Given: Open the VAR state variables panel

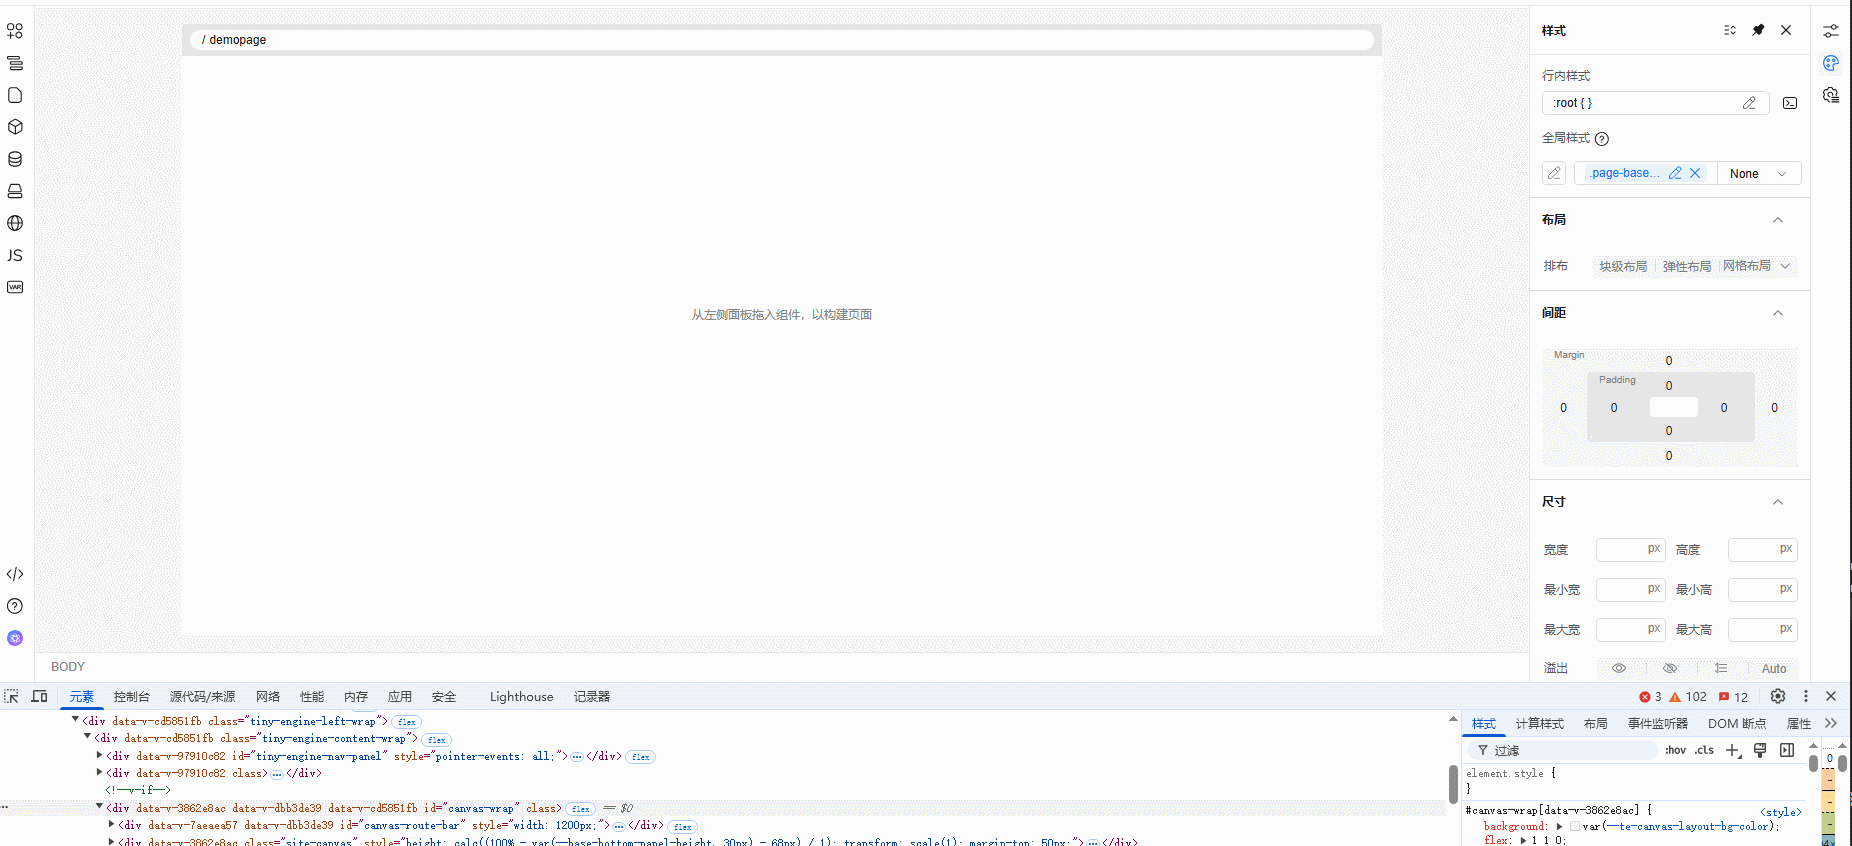Looking at the screenshot, I should [15, 287].
